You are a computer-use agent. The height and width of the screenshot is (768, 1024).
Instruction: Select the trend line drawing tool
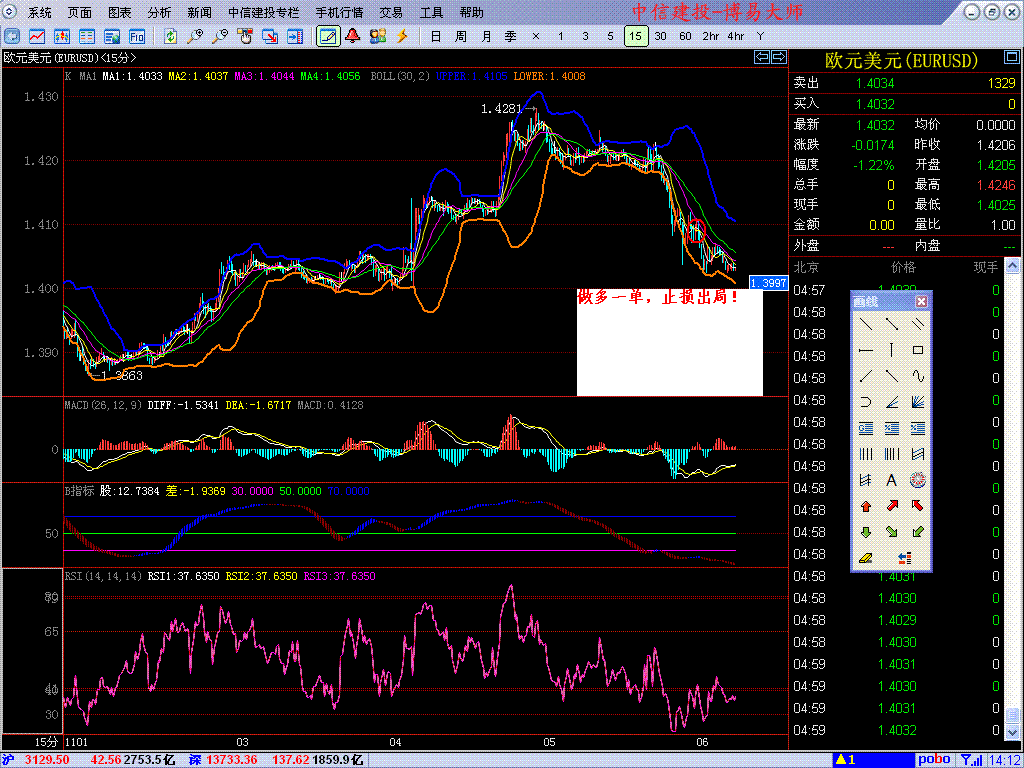point(865,323)
